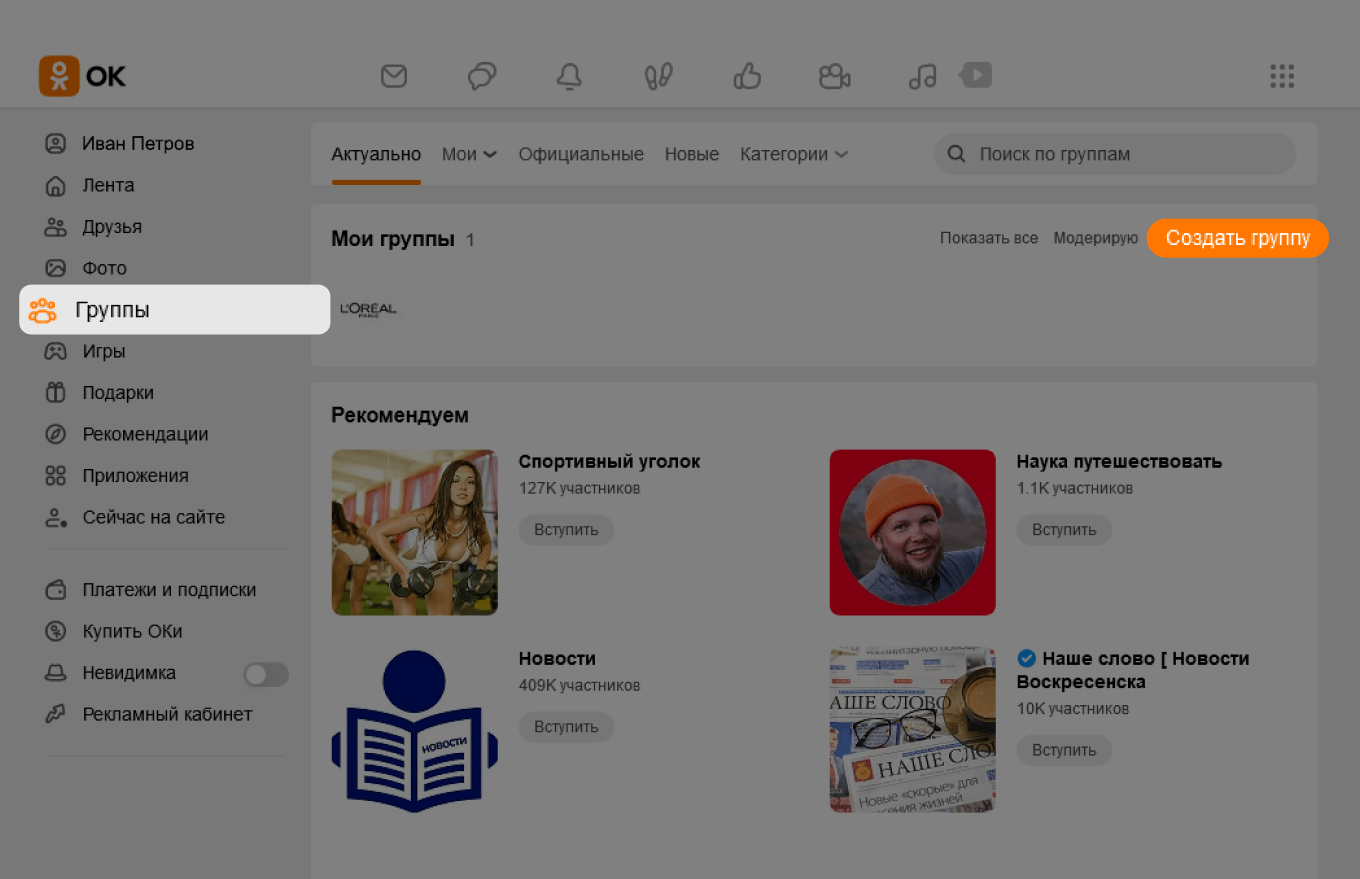Open the Категории dropdown
1360x879 pixels.
click(x=793, y=154)
